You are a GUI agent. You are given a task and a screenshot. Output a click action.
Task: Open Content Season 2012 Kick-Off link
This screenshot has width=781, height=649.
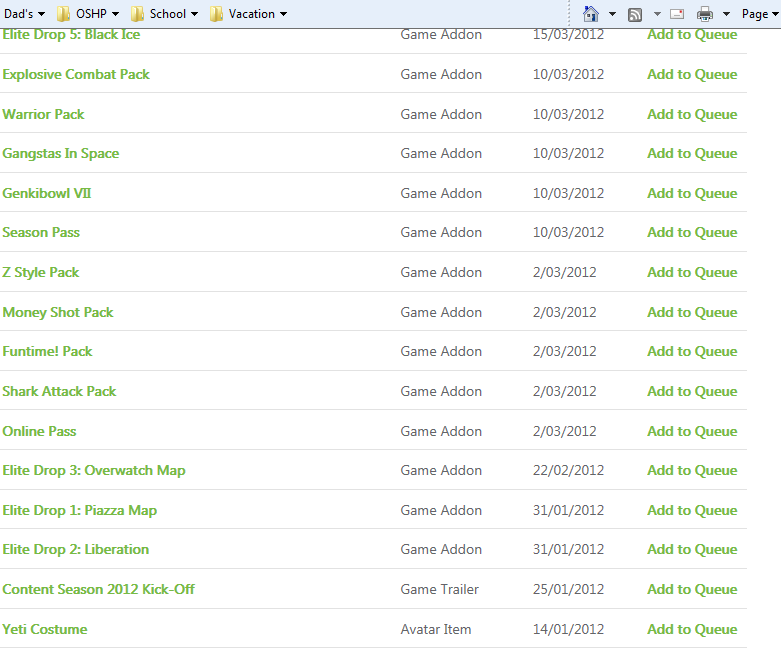click(x=99, y=589)
